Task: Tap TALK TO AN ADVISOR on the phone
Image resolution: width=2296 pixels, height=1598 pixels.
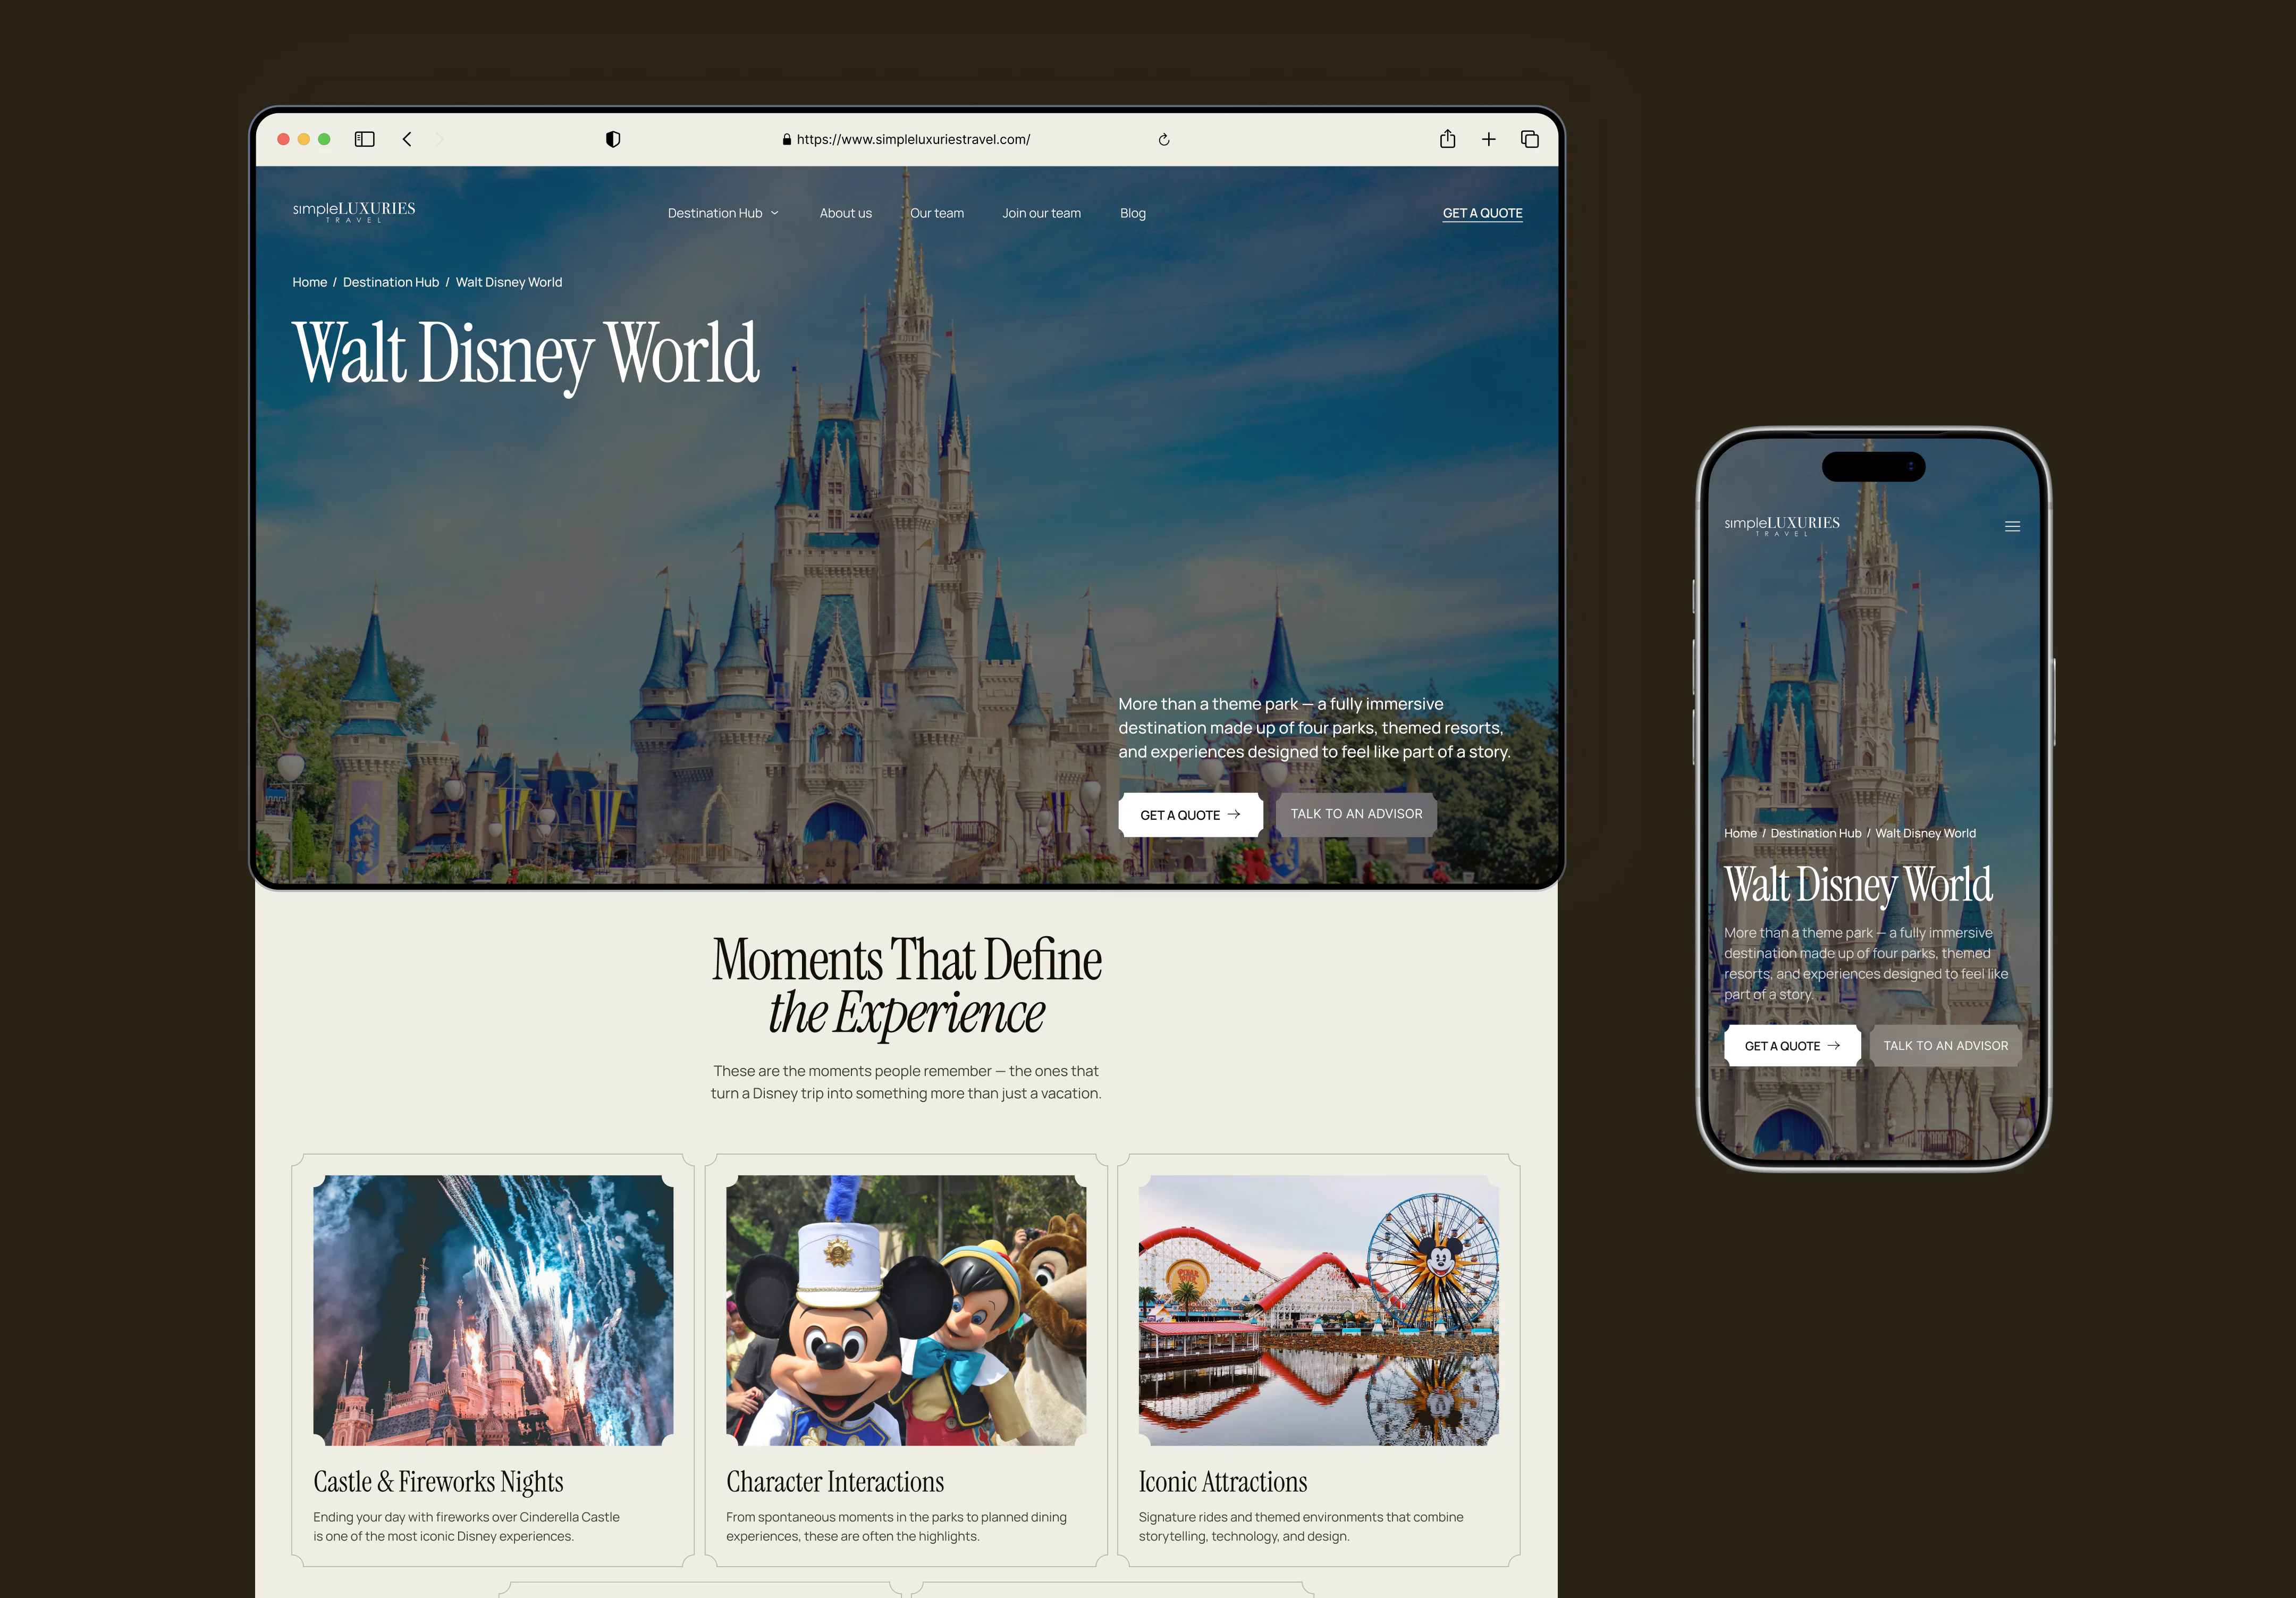Action: (x=1945, y=1045)
